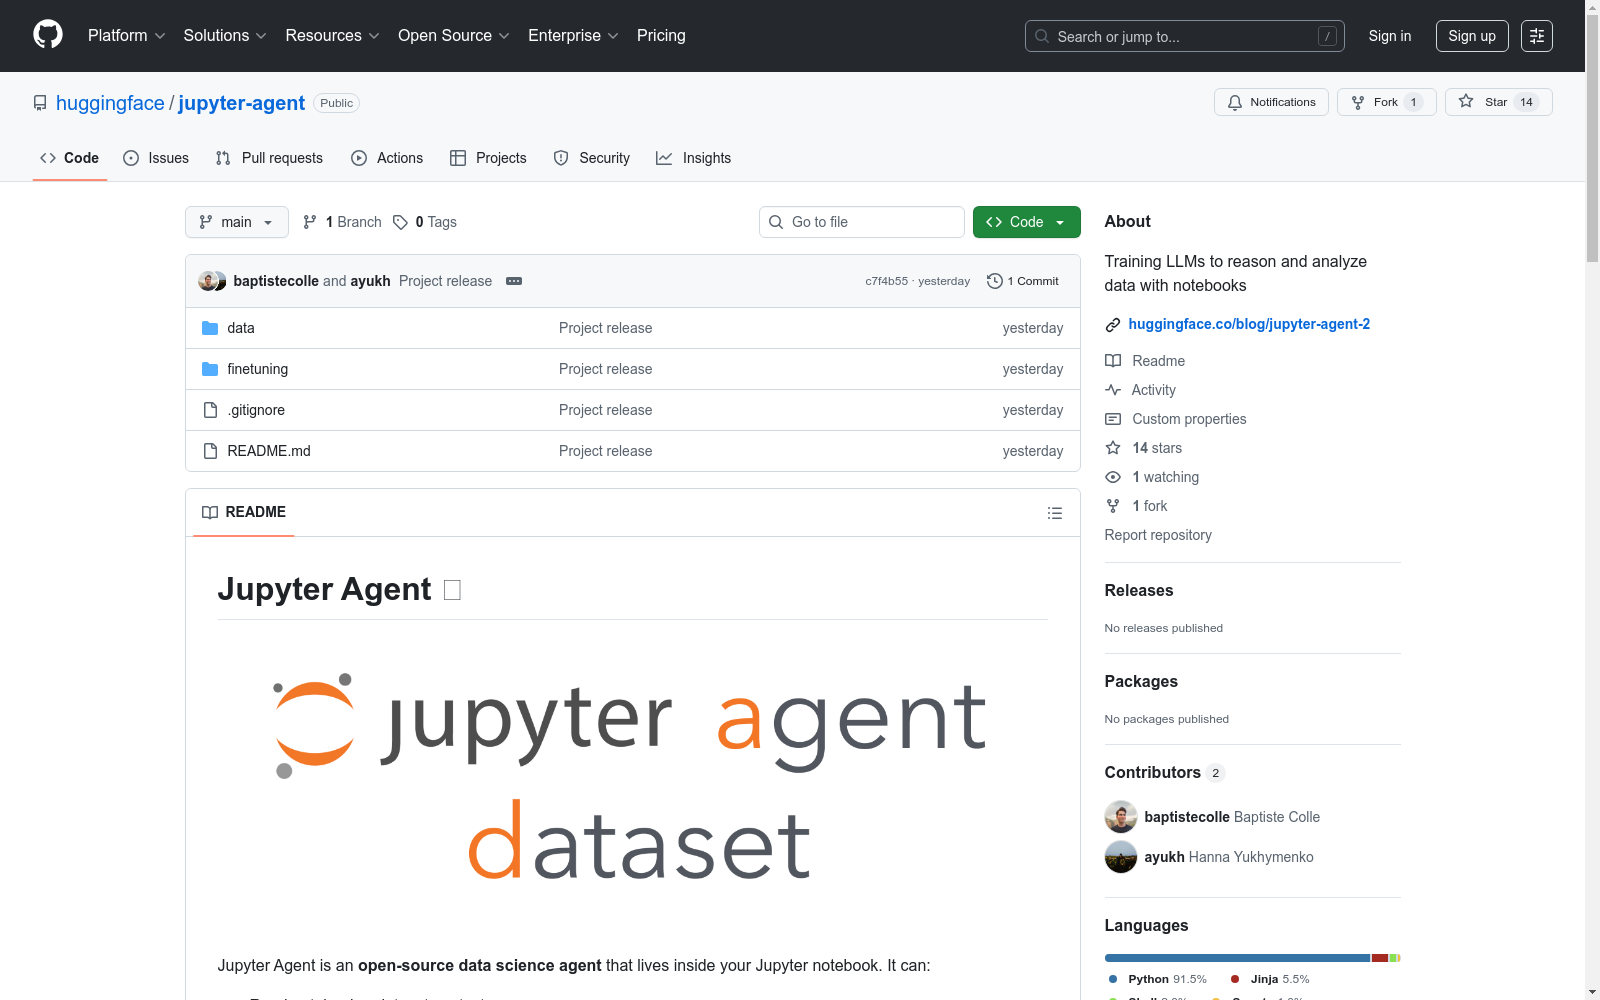
Task: Open the GitHub homepage logo
Action: click(48, 35)
